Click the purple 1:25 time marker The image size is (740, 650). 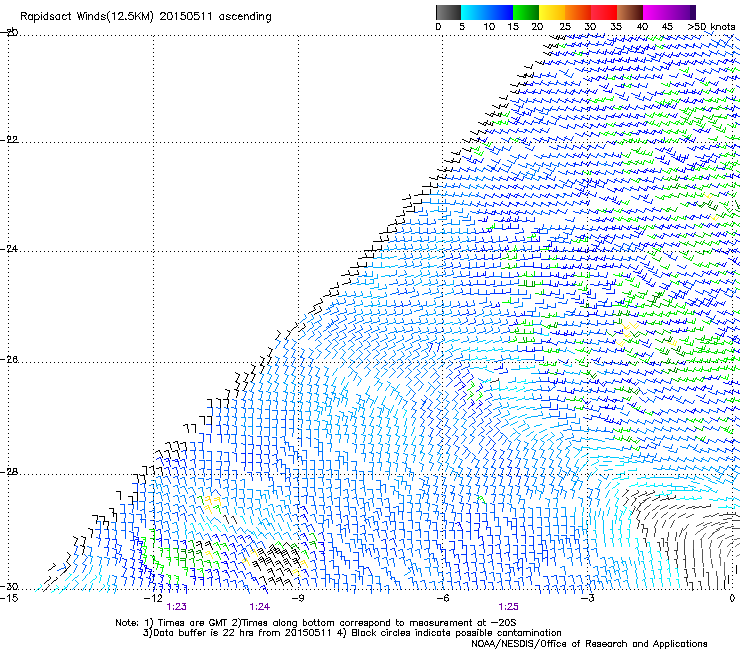click(508, 607)
